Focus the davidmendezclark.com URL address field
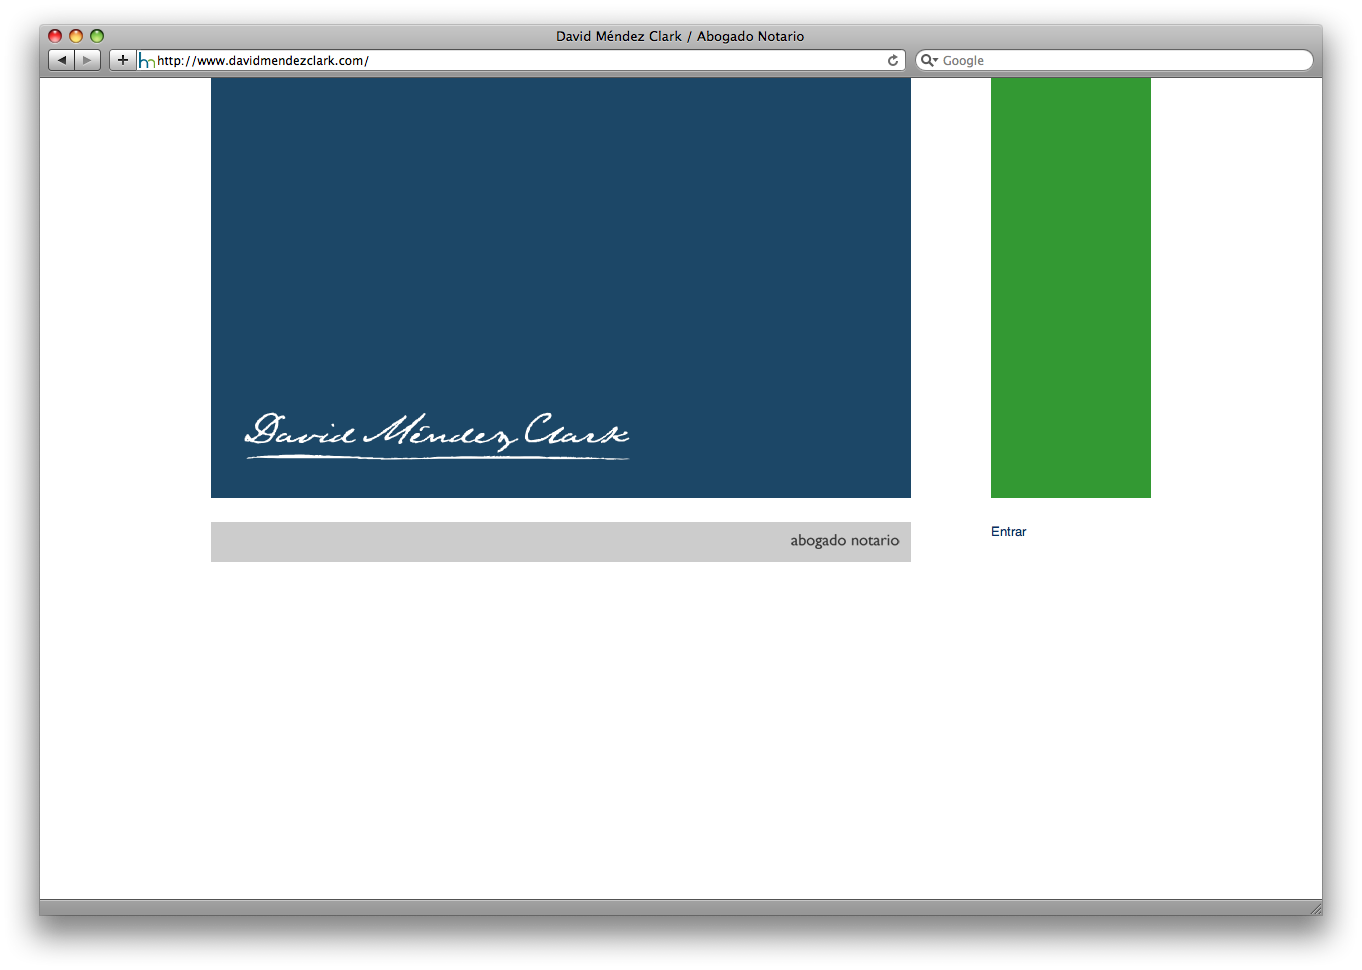Viewport: 1362px width, 970px height. 520,60
